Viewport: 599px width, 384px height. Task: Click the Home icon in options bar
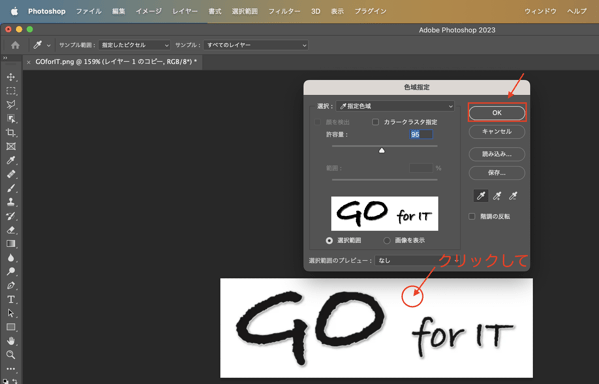15,45
